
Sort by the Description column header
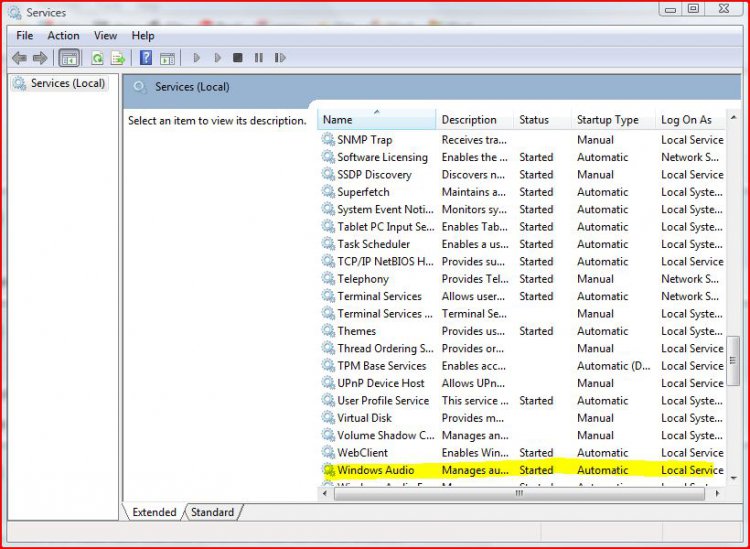475,120
